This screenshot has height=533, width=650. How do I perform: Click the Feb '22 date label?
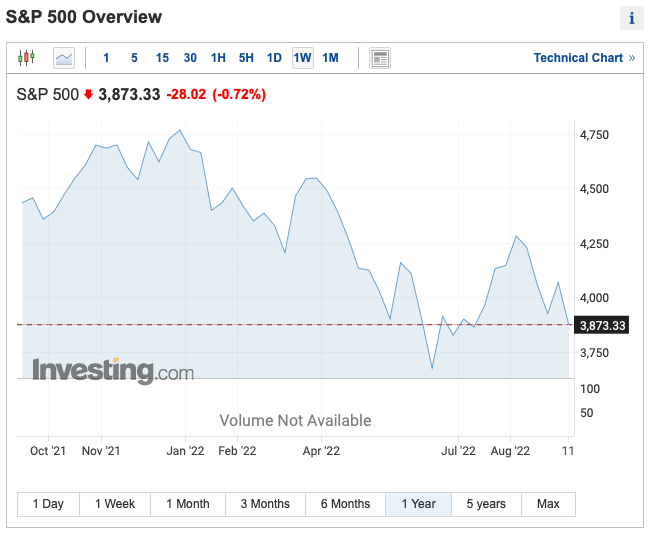pyautogui.click(x=237, y=451)
